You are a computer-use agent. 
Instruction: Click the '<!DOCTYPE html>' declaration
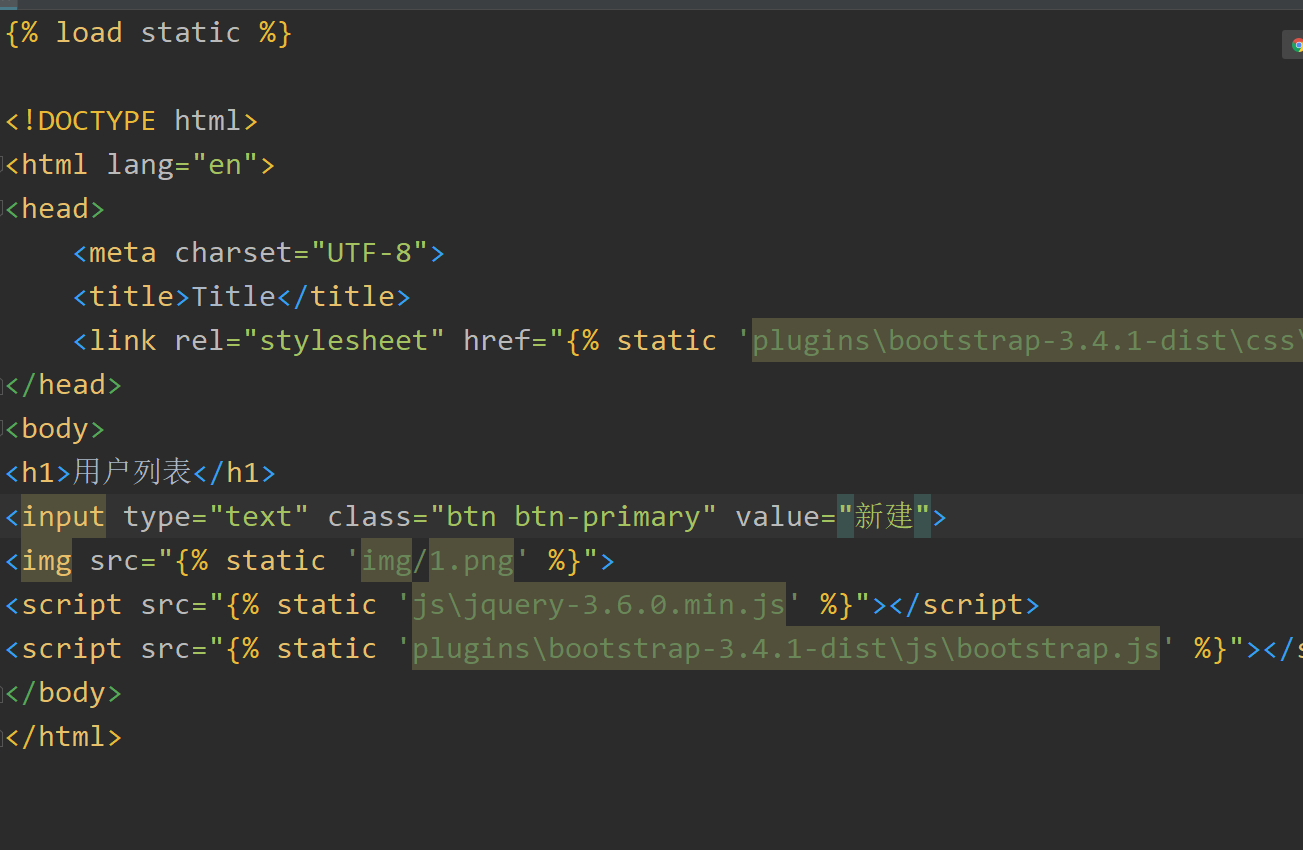coord(132,121)
